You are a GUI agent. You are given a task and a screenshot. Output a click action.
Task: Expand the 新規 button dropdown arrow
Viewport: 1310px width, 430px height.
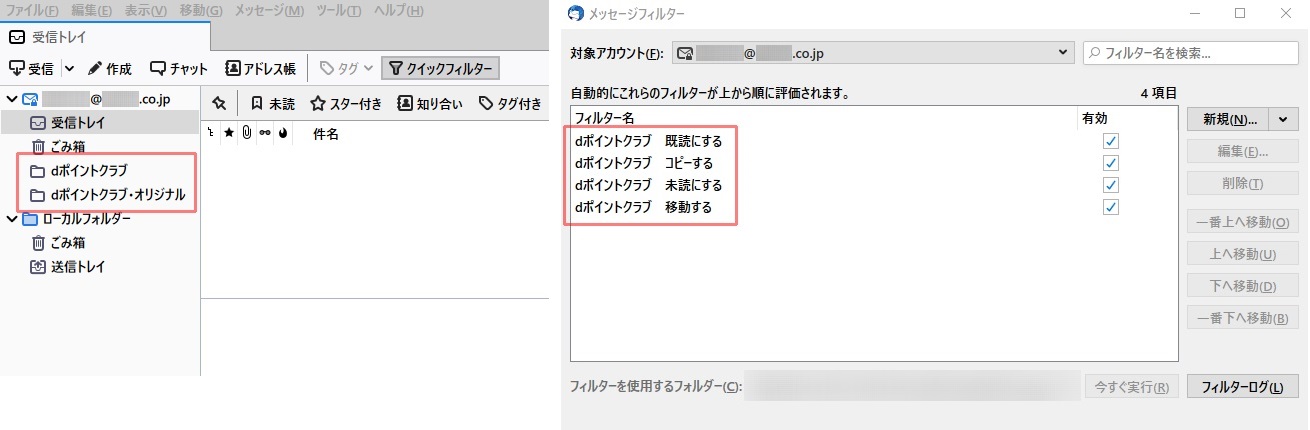(x=1284, y=119)
